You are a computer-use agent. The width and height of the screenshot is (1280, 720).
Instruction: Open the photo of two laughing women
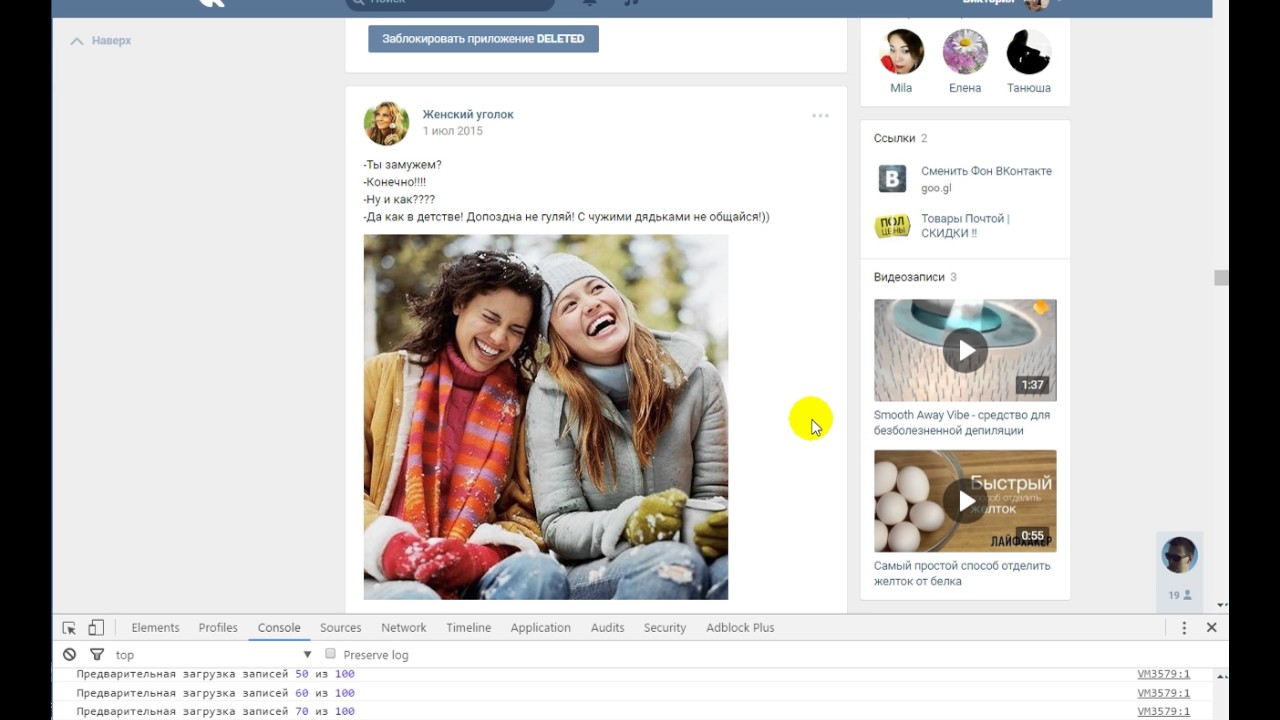pyautogui.click(x=546, y=417)
